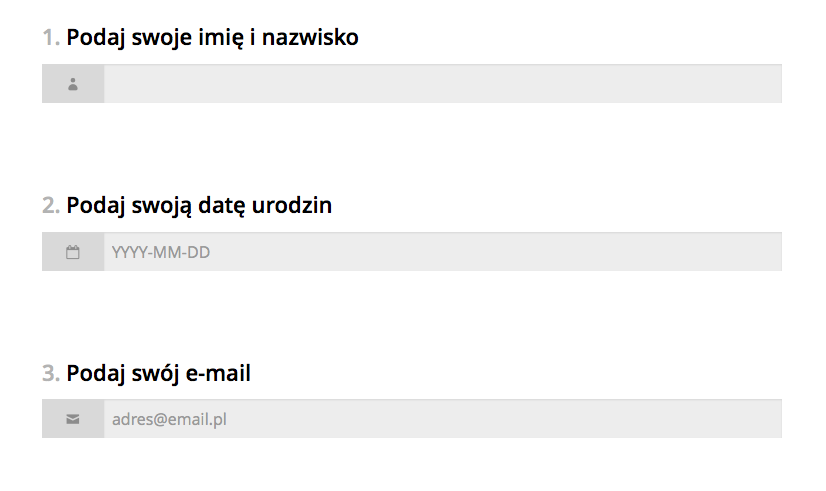Click the far right end of date field
This screenshot has height=491, width=826.
pos(772,252)
